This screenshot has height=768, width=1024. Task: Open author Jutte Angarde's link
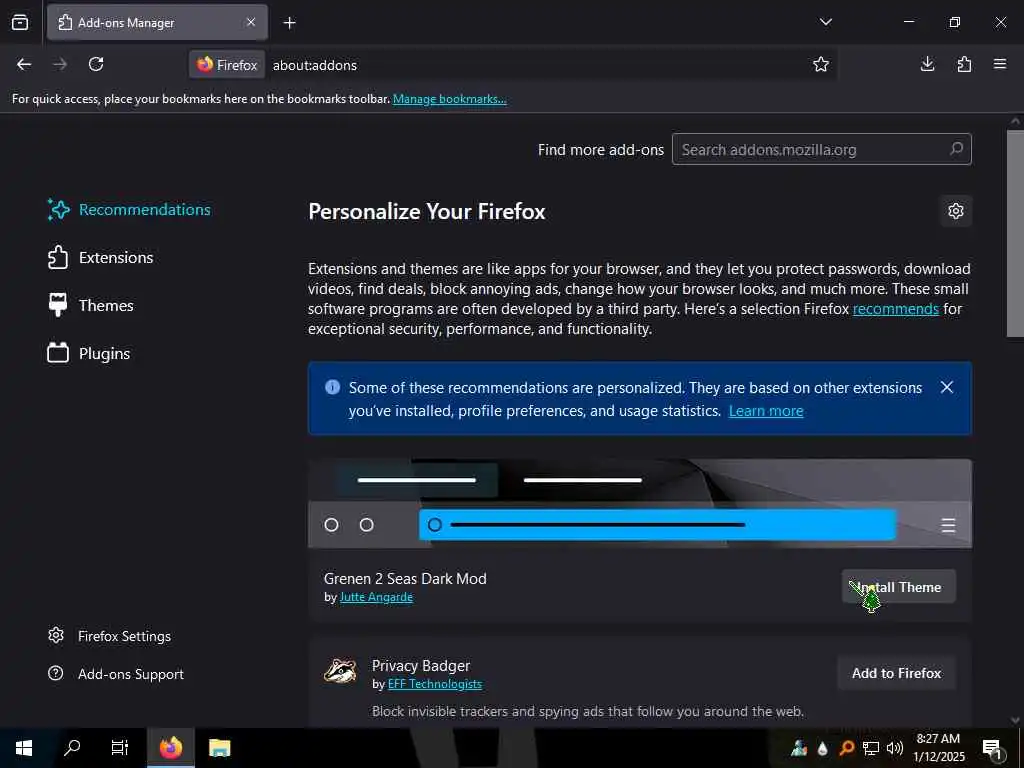click(376, 597)
